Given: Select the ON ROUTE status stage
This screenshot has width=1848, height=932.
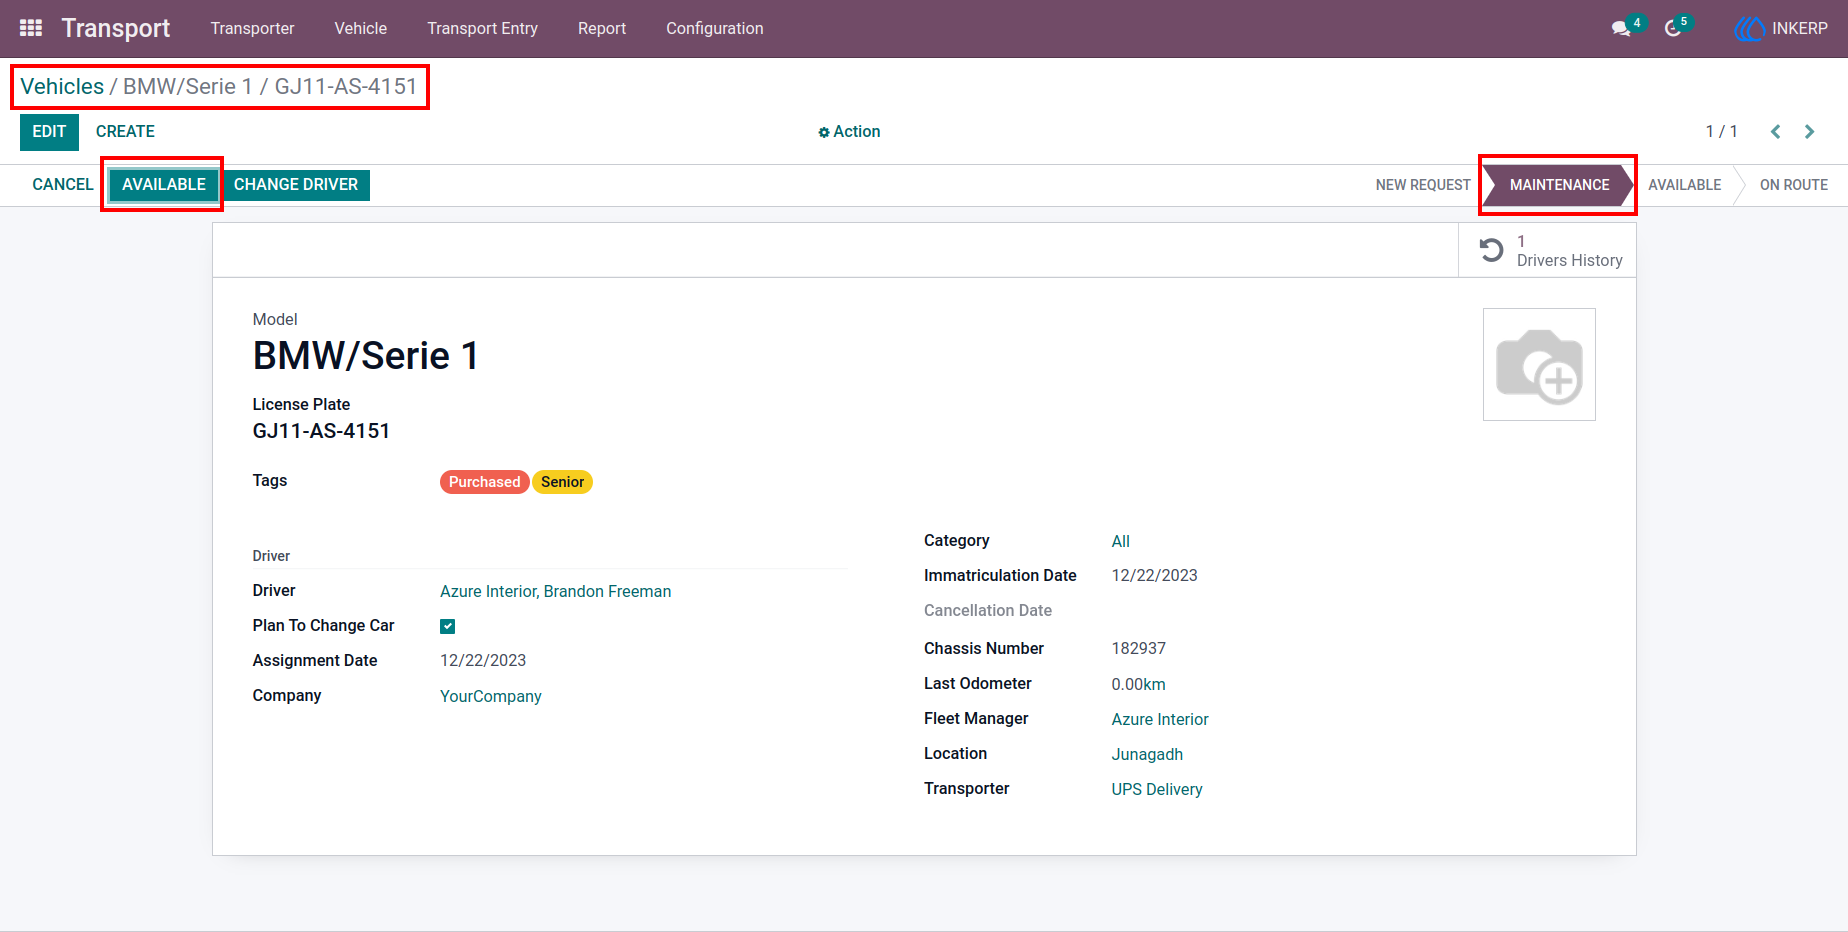Looking at the screenshot, I should coord(1794,185).
